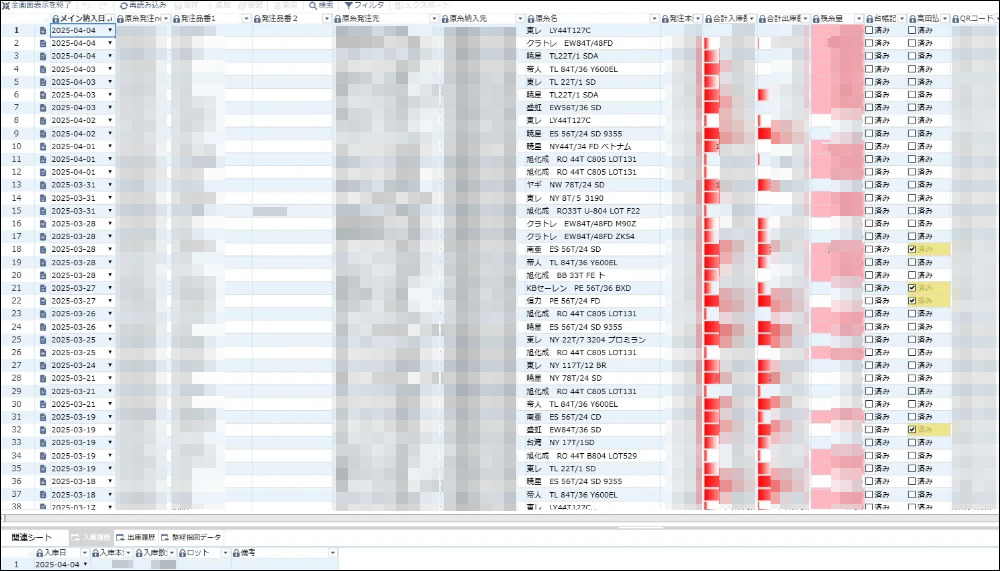Image resolution: width=1000 pixels, height=571 pixels.
Task: Sort by メイン納入日 column header
Action: point(82,19)
